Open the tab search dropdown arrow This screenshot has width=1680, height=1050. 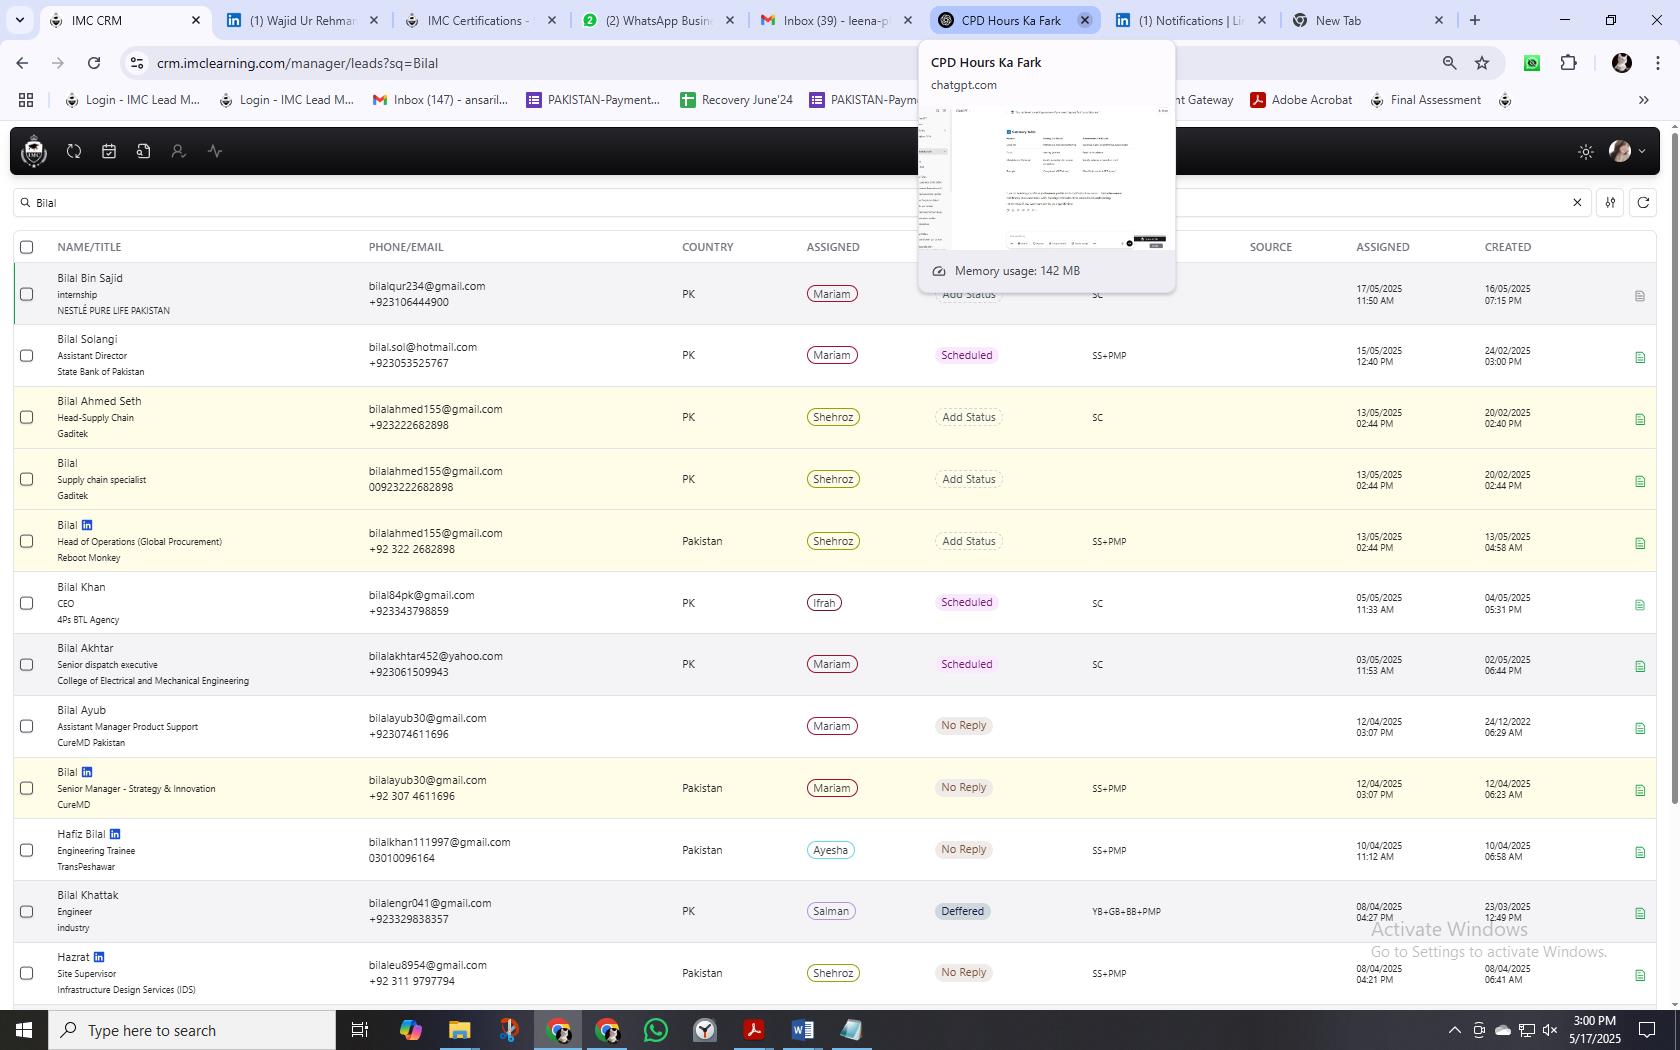[x=19, y=20]
